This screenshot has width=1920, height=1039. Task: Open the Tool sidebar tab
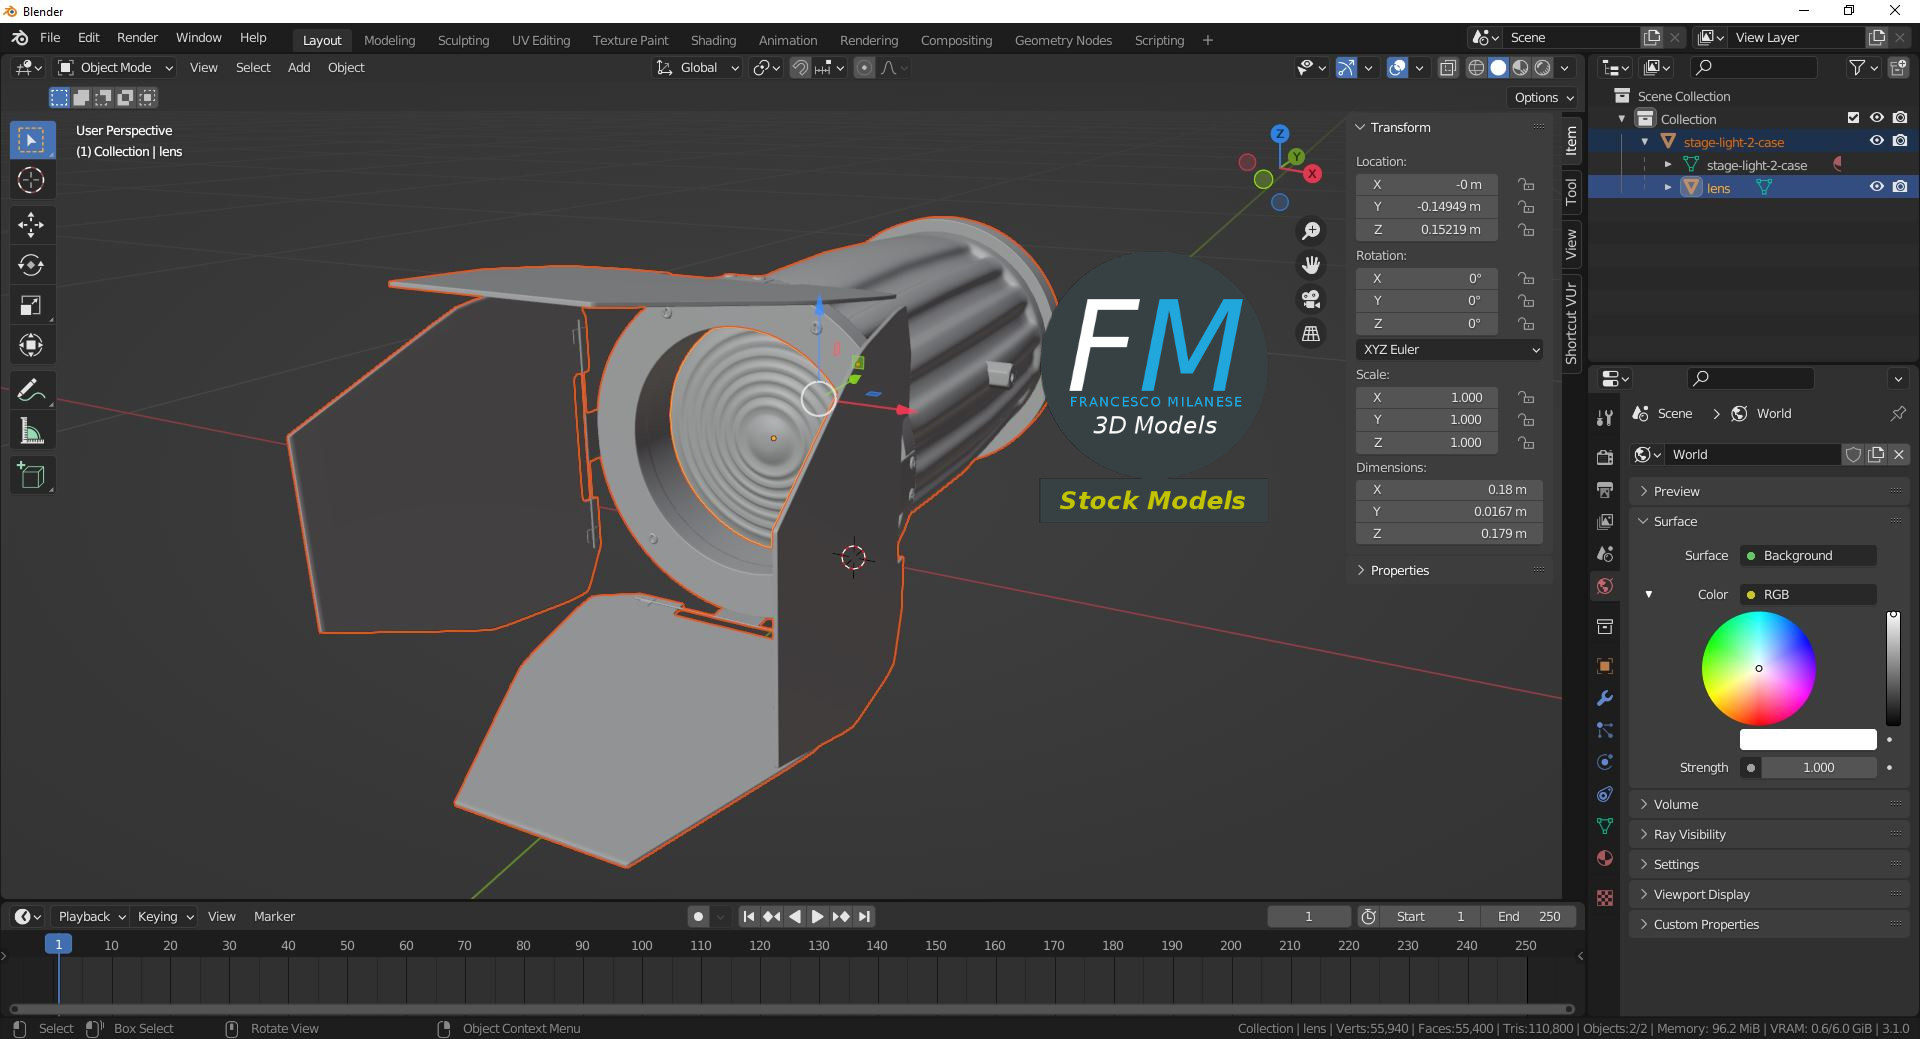coord(1571,190)
